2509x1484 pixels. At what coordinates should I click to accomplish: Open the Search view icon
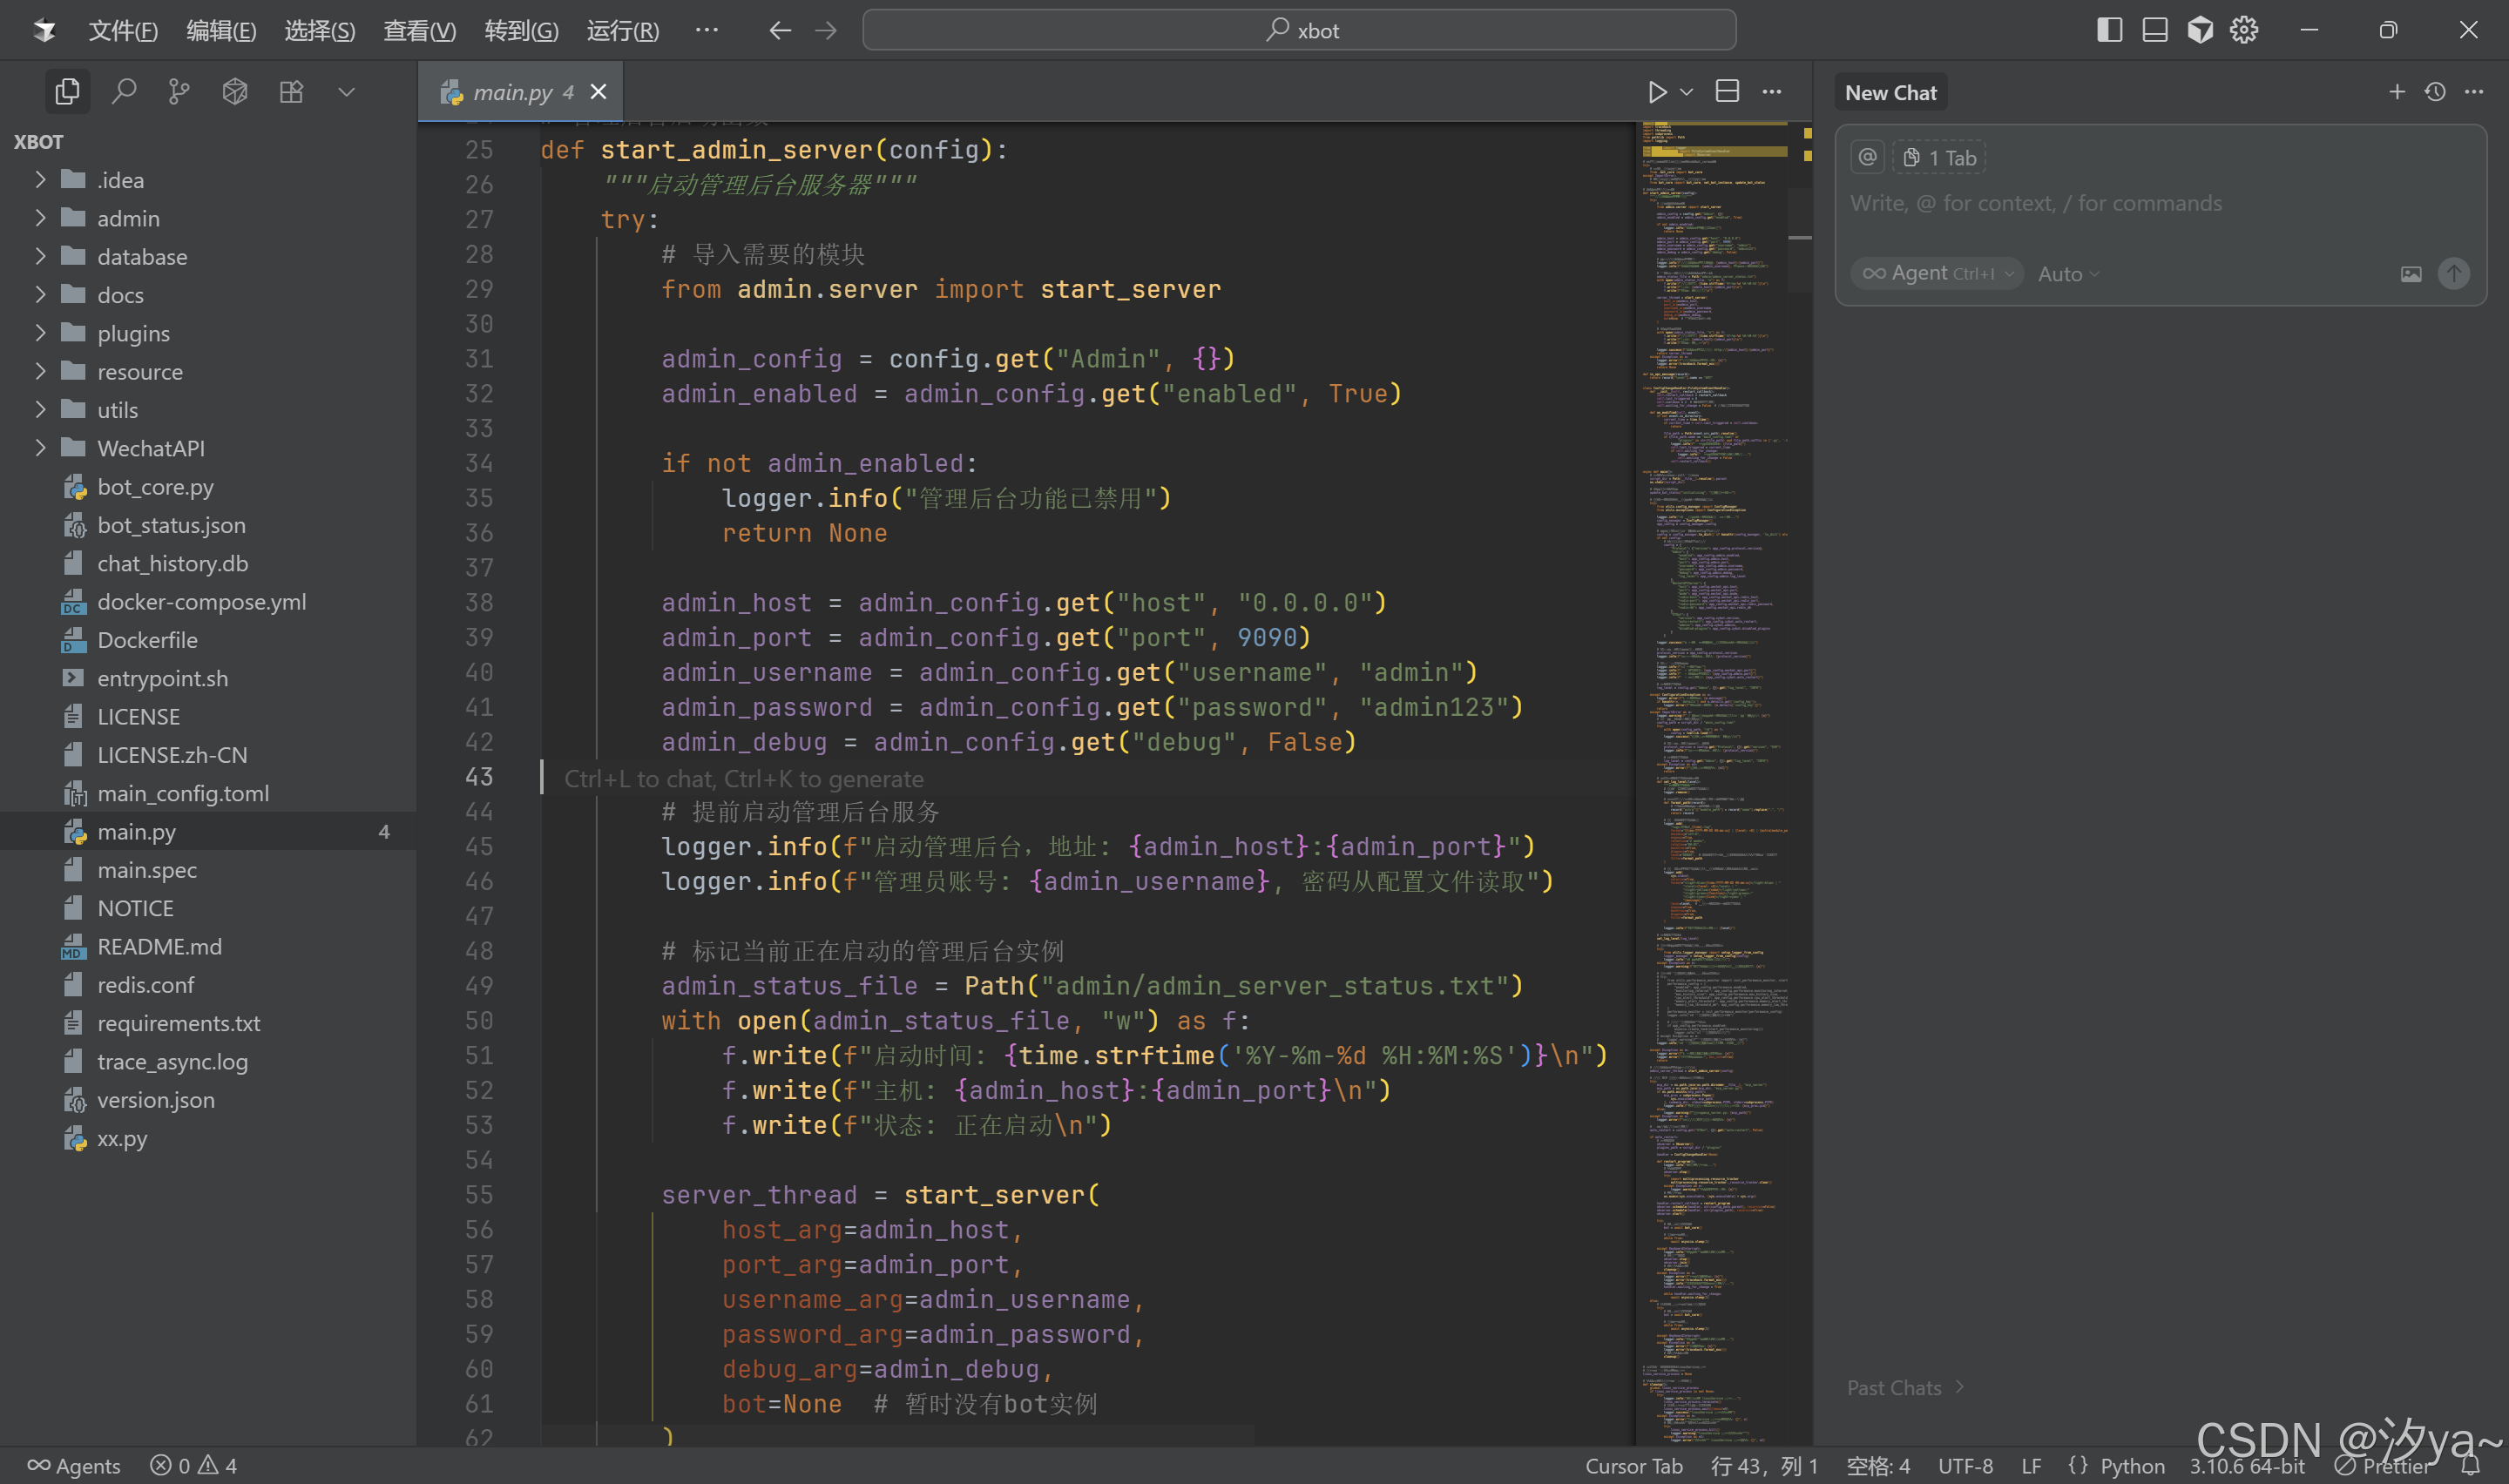coord(123,92)
